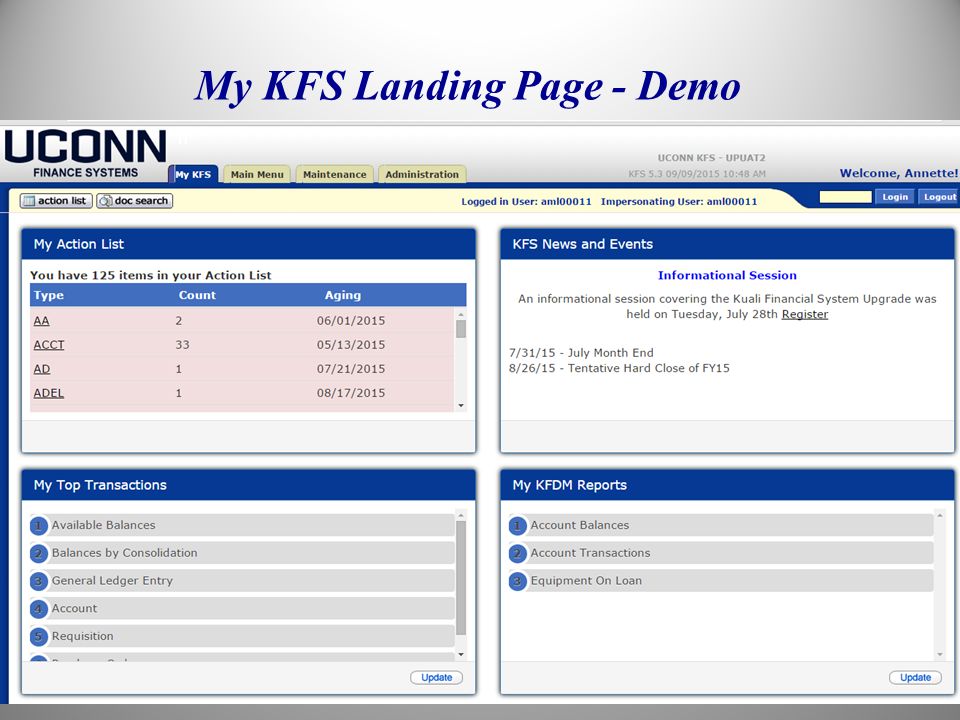Click the Register link in News

coord(804,314)
